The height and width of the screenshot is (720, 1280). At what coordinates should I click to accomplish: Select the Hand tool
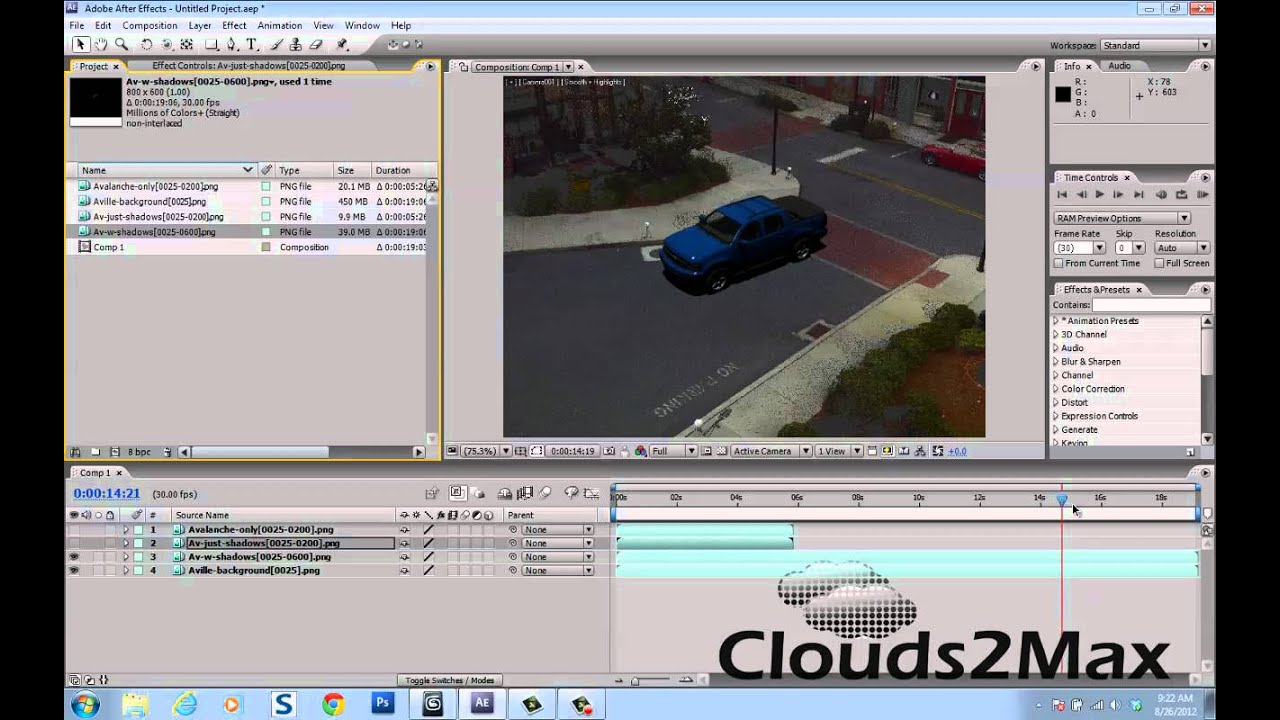point(101,44)
